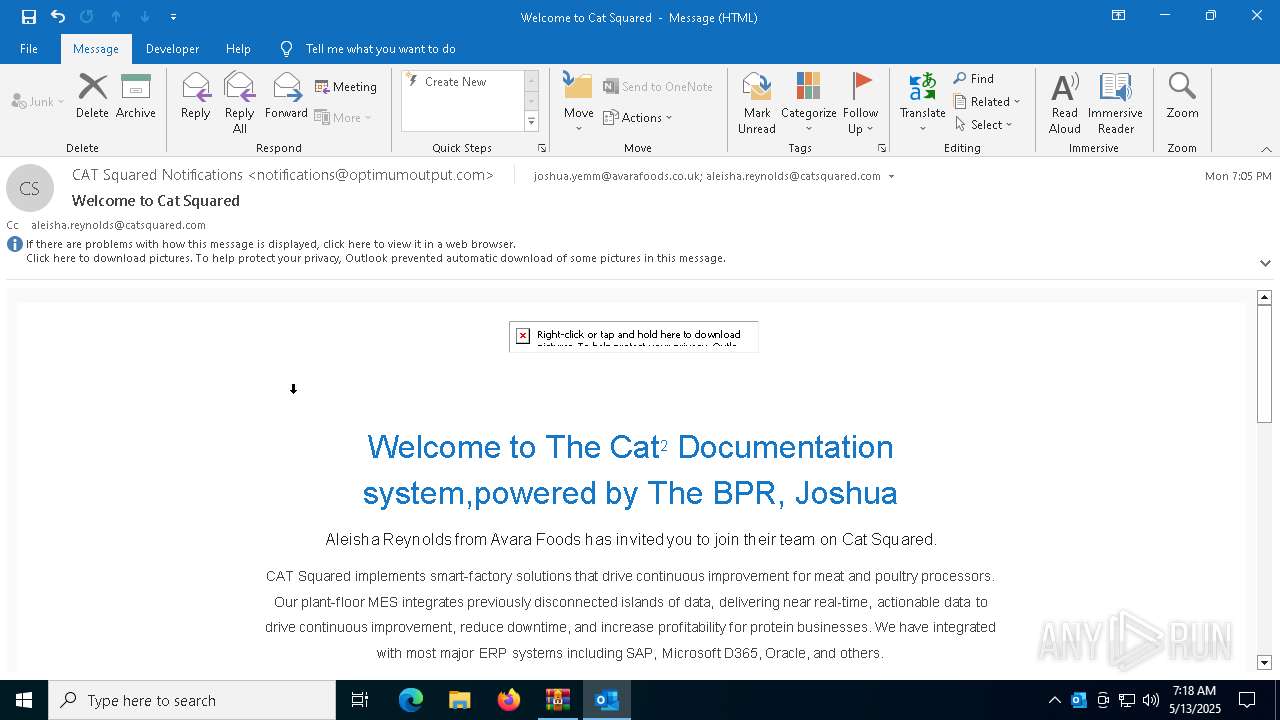Go to the previous item with up arrow
This screenshot has height=720, width=1280.
116,16
